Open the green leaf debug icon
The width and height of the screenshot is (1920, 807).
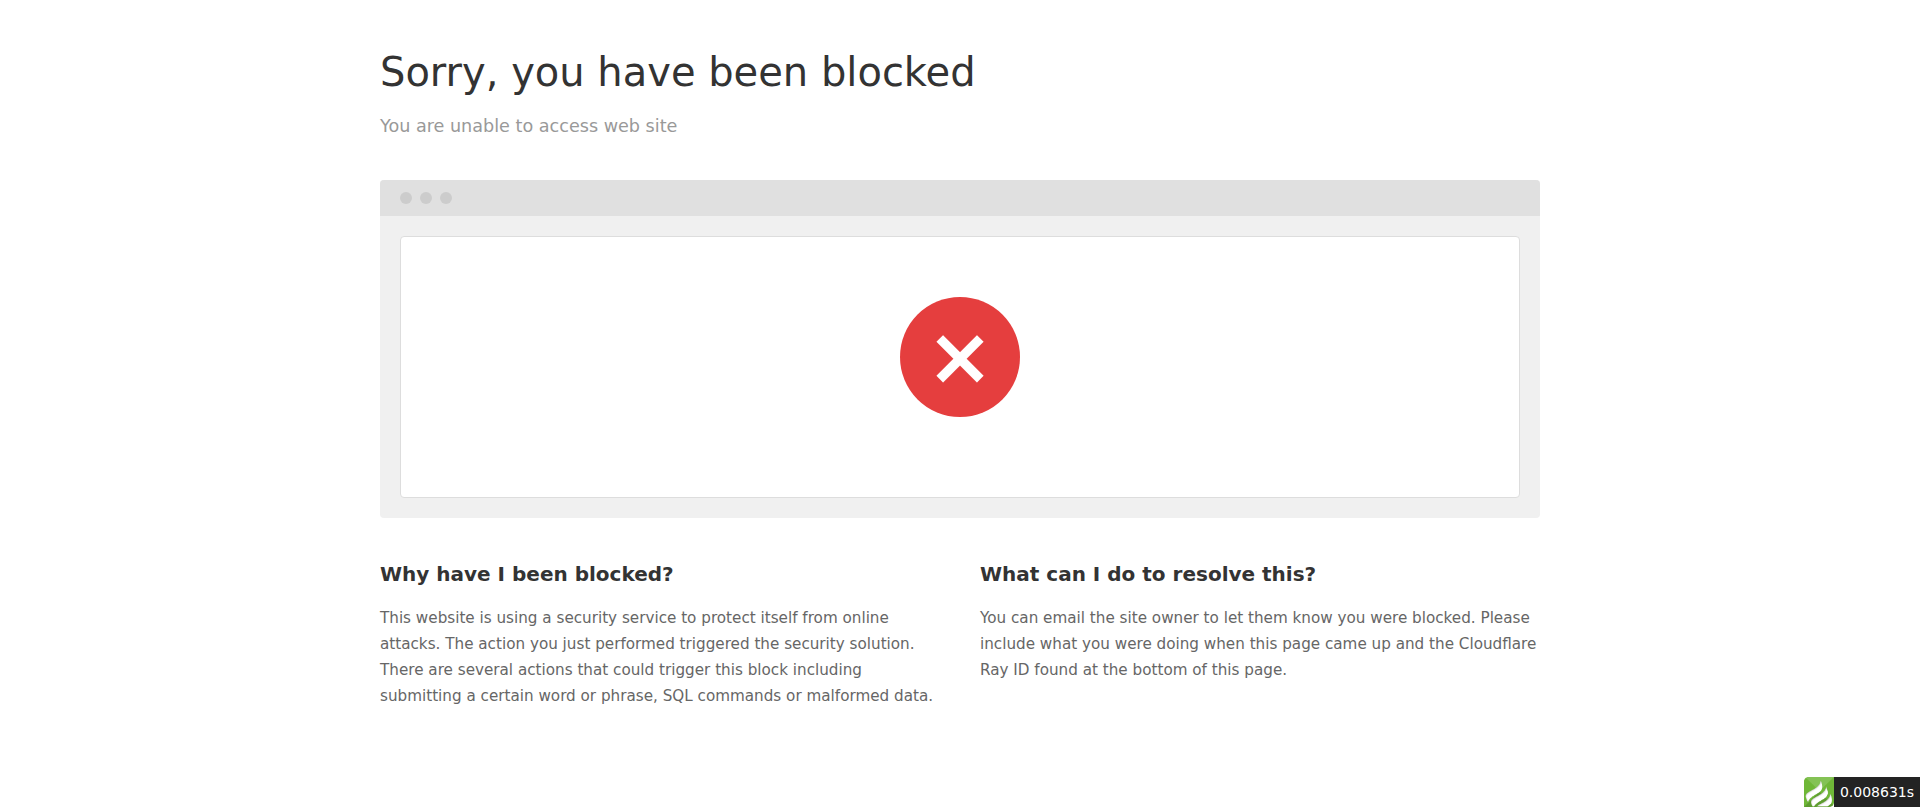tap(1819, 792)
